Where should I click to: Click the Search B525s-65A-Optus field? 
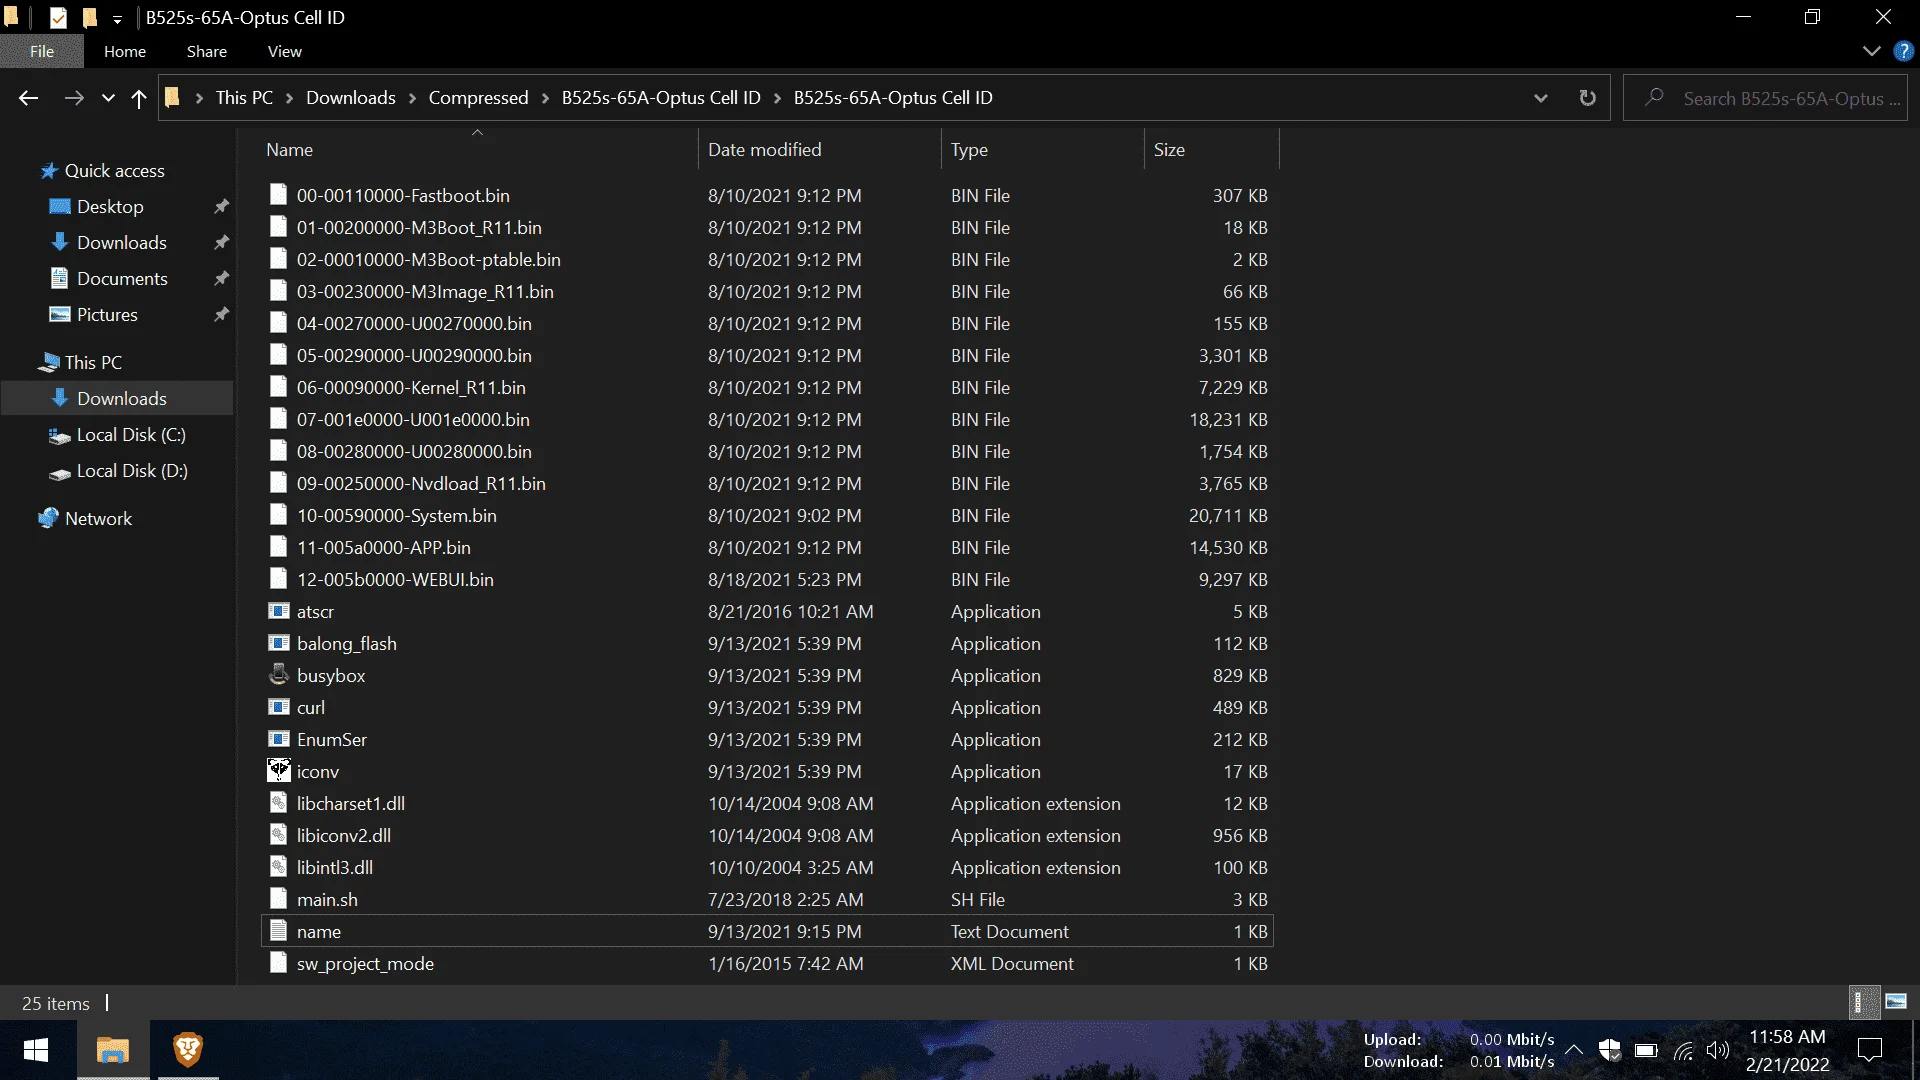click(1765, 98)
